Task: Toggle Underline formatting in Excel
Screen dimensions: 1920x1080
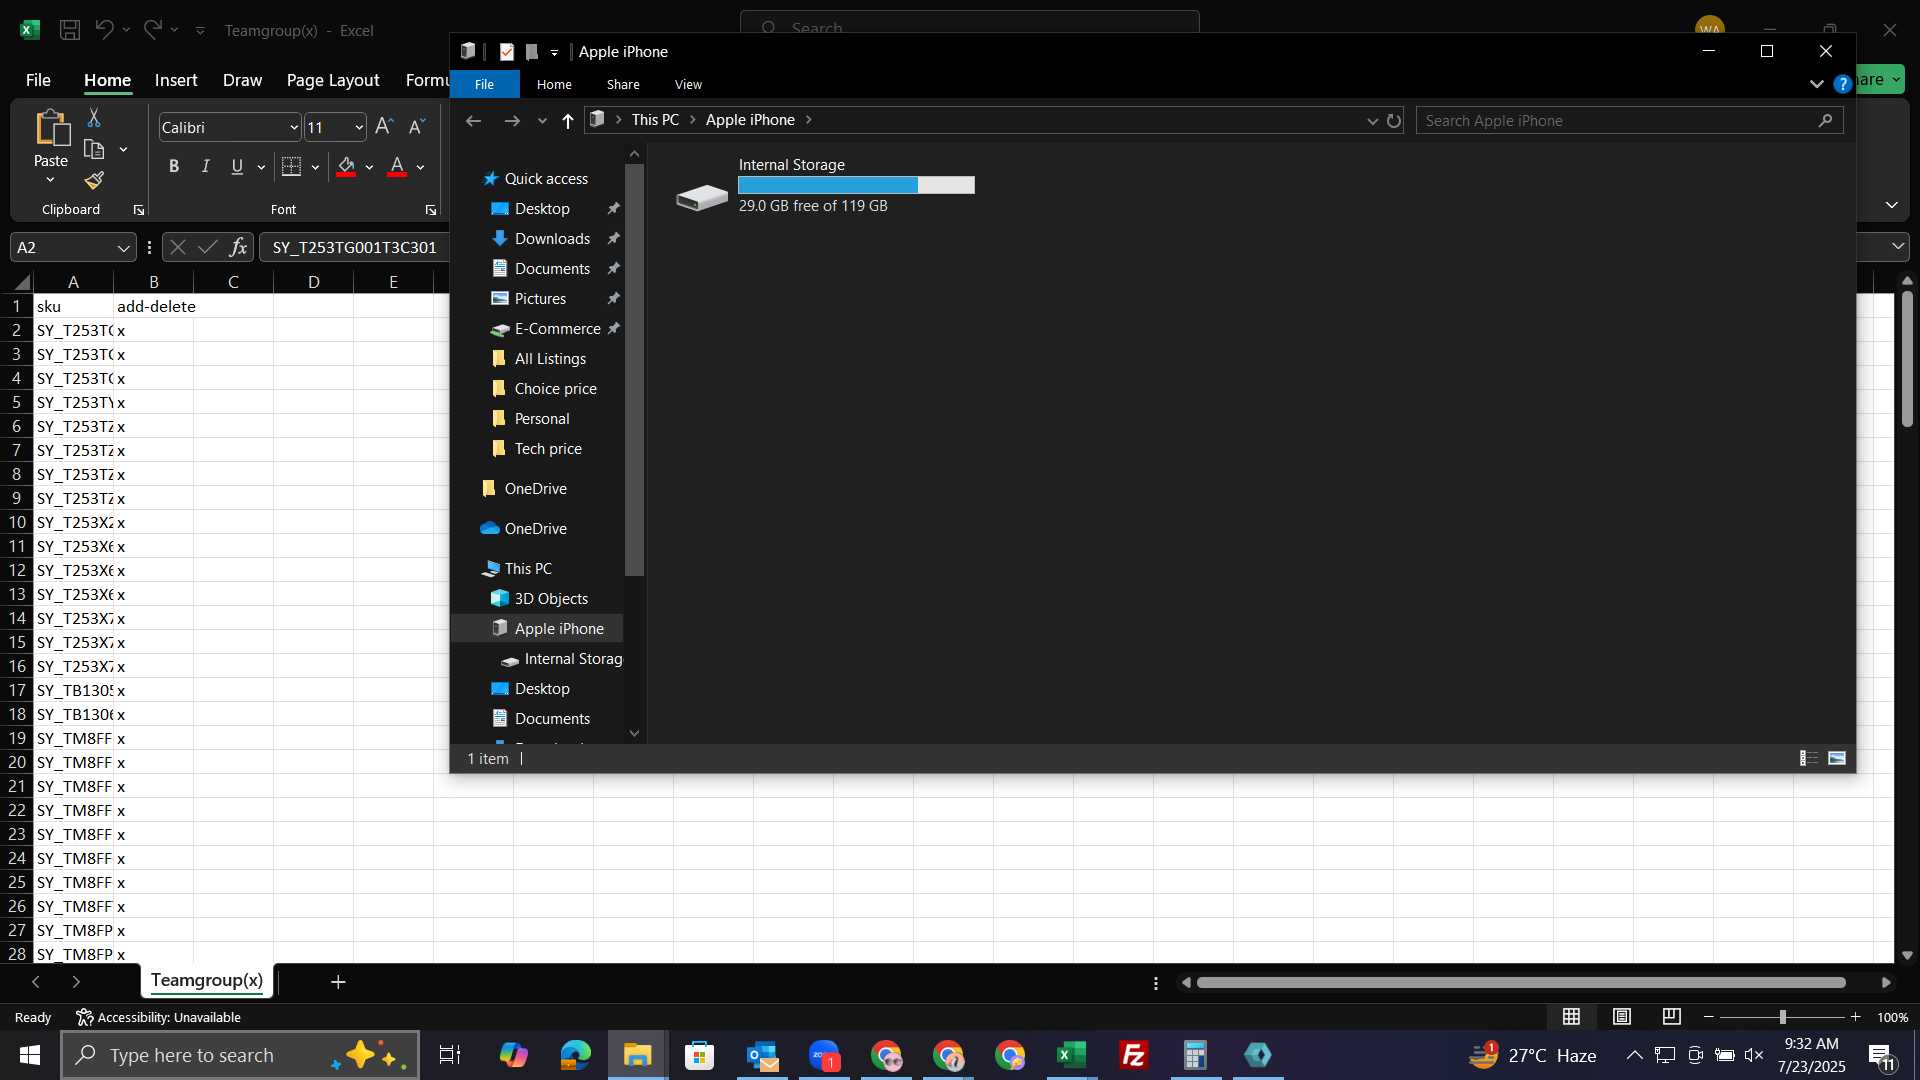Action: point(237,166)
